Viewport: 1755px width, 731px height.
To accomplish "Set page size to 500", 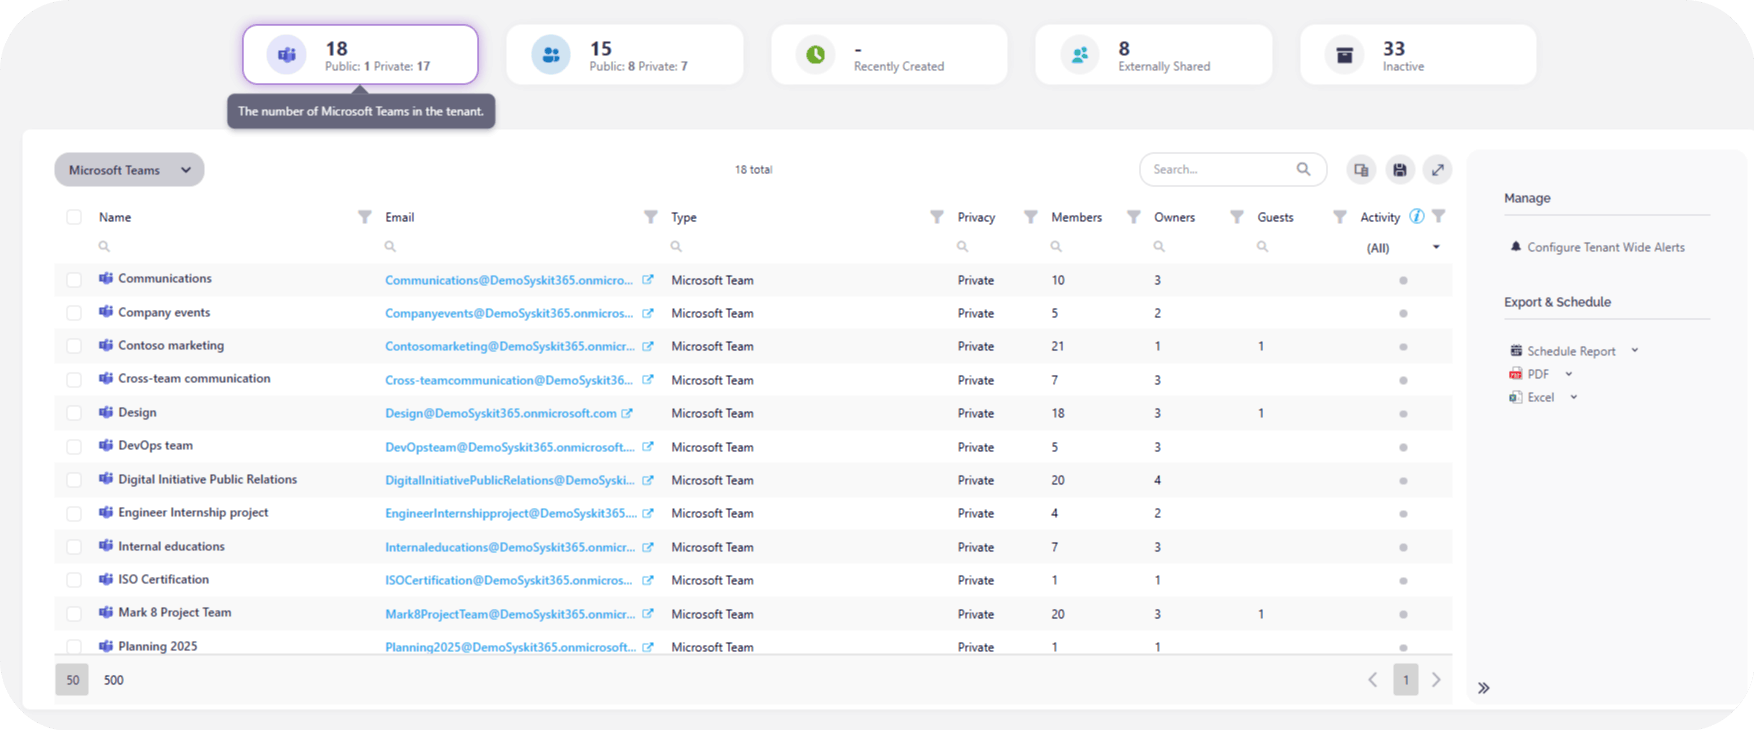I will [x=114, y=680].
